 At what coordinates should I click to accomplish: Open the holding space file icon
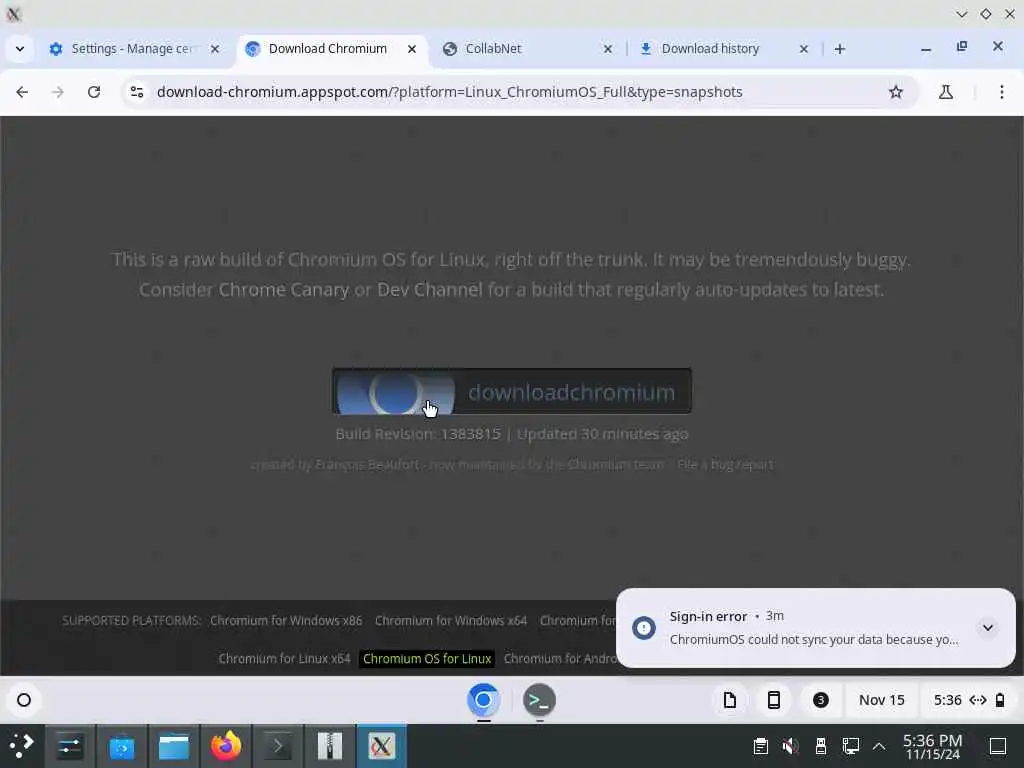click(x=729, y=700)
